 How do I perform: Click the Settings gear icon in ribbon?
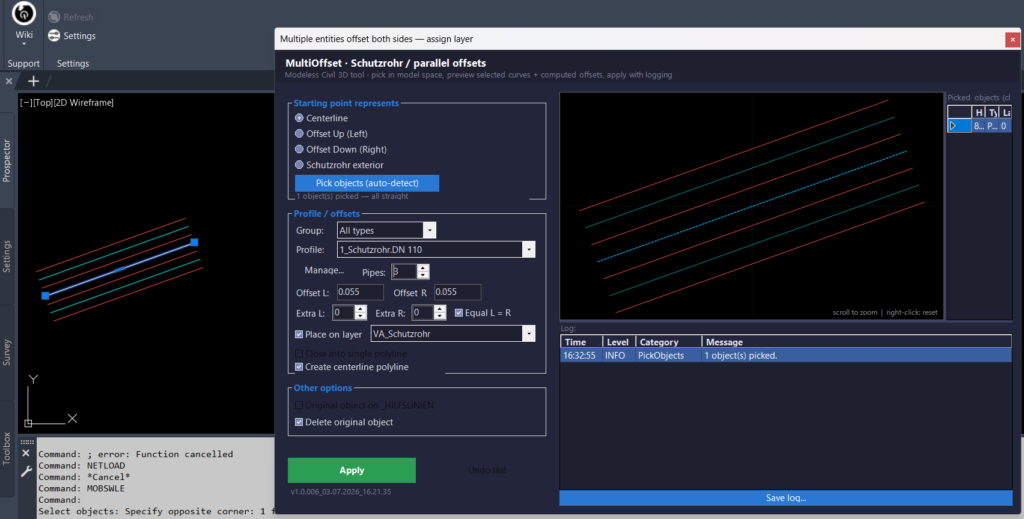(x=54, y=36)
